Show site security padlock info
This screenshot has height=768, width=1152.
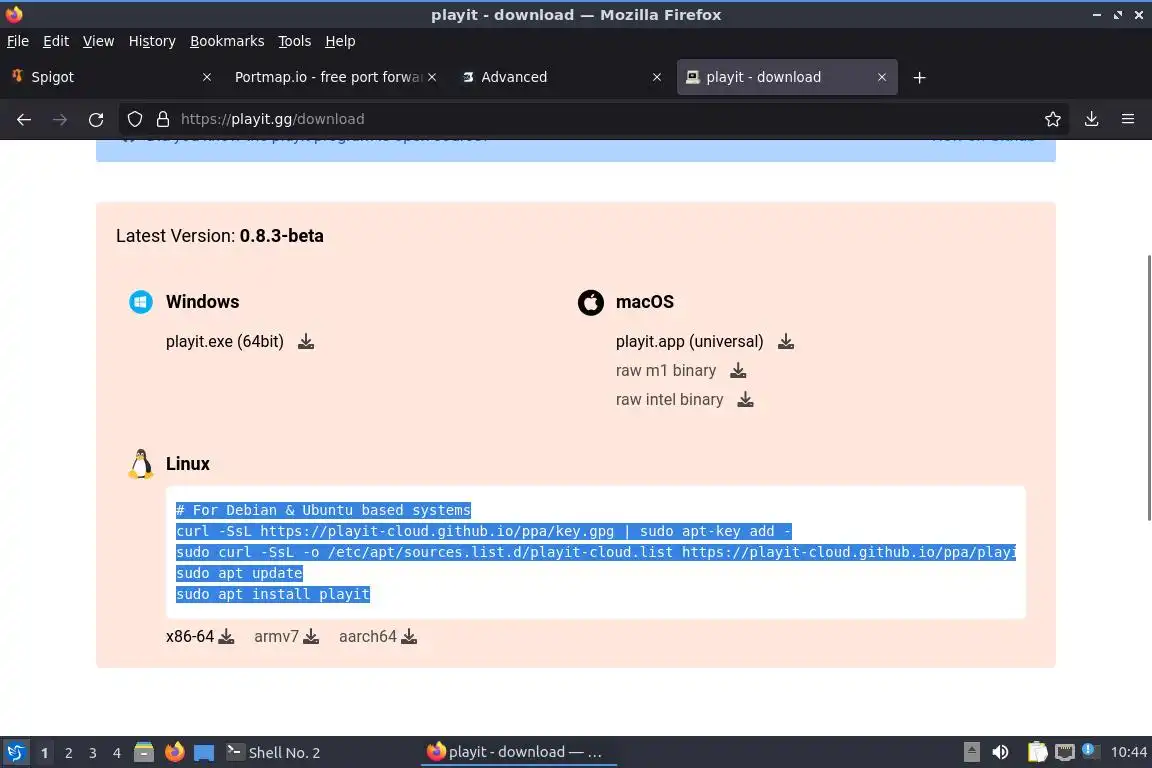point(162,119)
